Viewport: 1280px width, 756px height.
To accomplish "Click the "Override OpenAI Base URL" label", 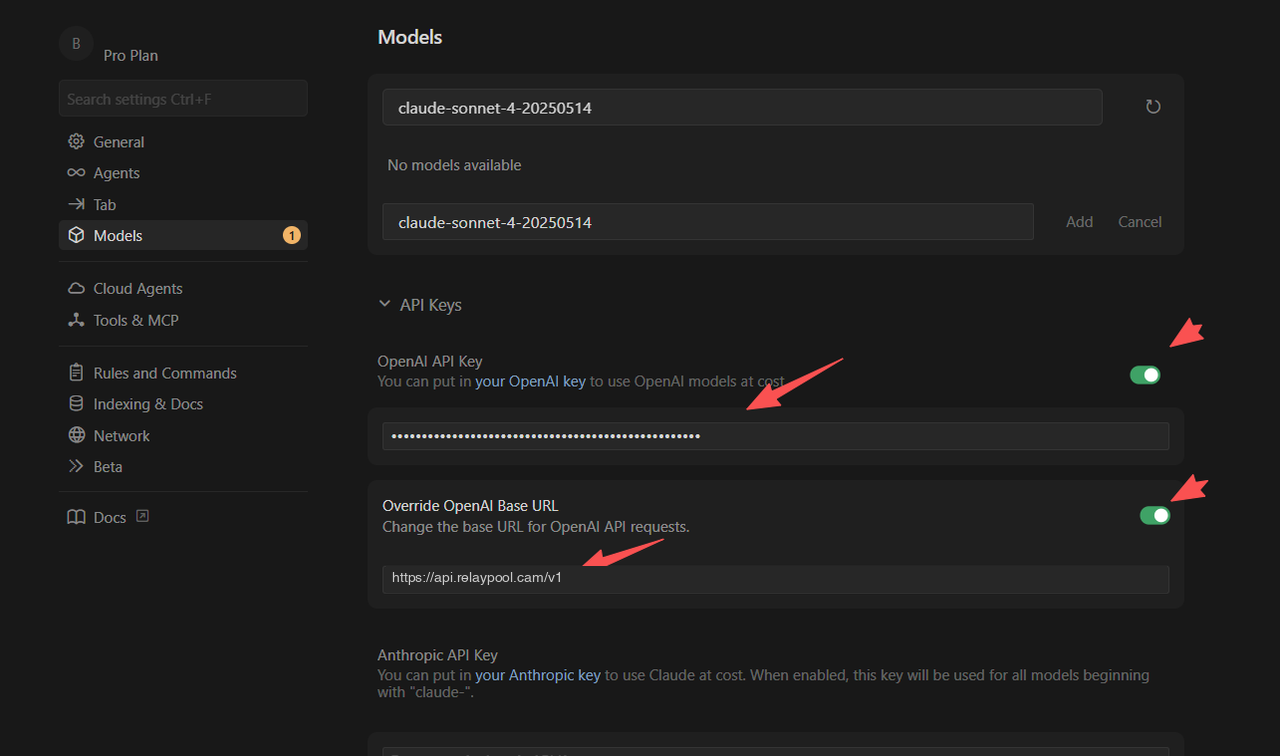I will pos(470,505).
